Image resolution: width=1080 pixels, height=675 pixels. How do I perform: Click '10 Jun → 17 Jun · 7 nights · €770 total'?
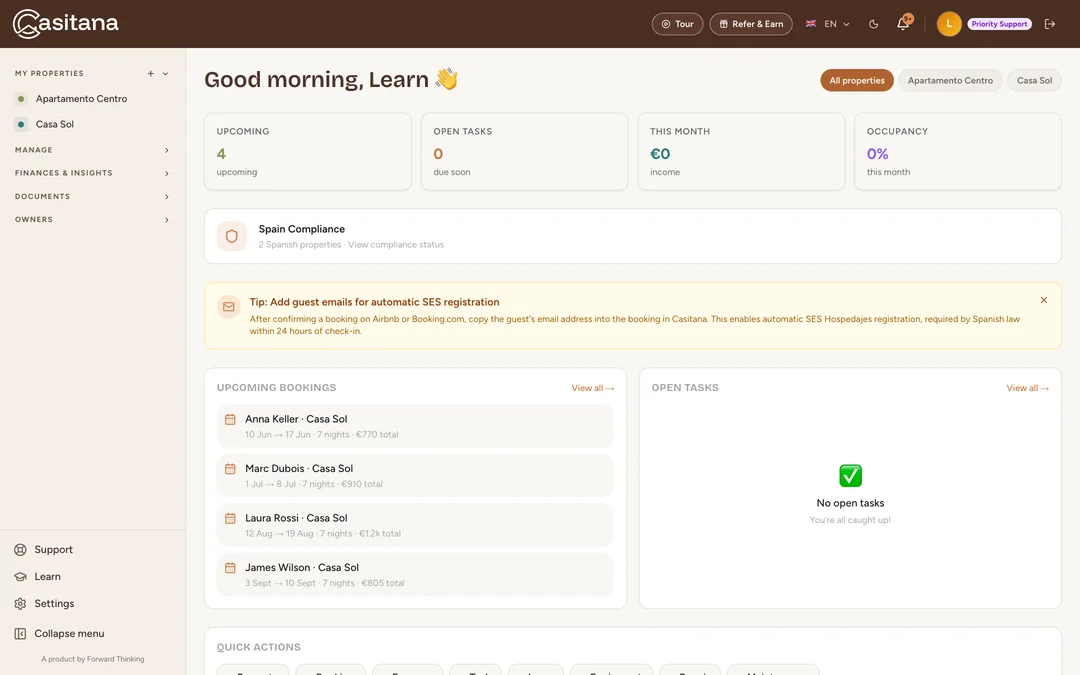(x=322, y=435)
